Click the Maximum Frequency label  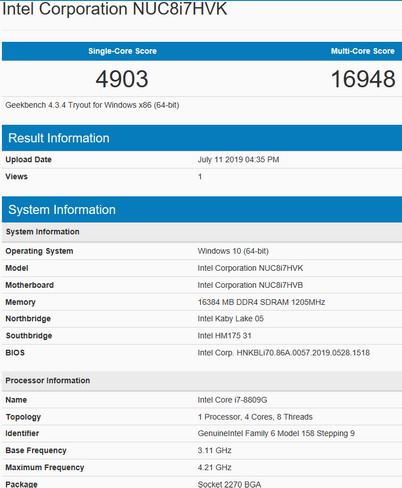point(45,468)
